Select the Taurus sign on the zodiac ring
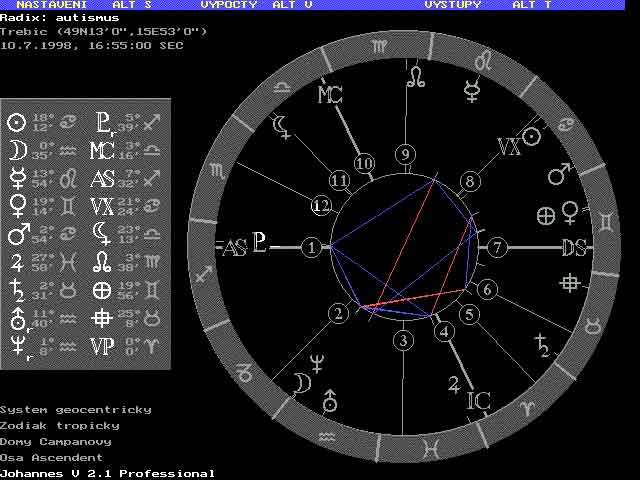Viewport: 640px width, 480px height. point(591,324)
